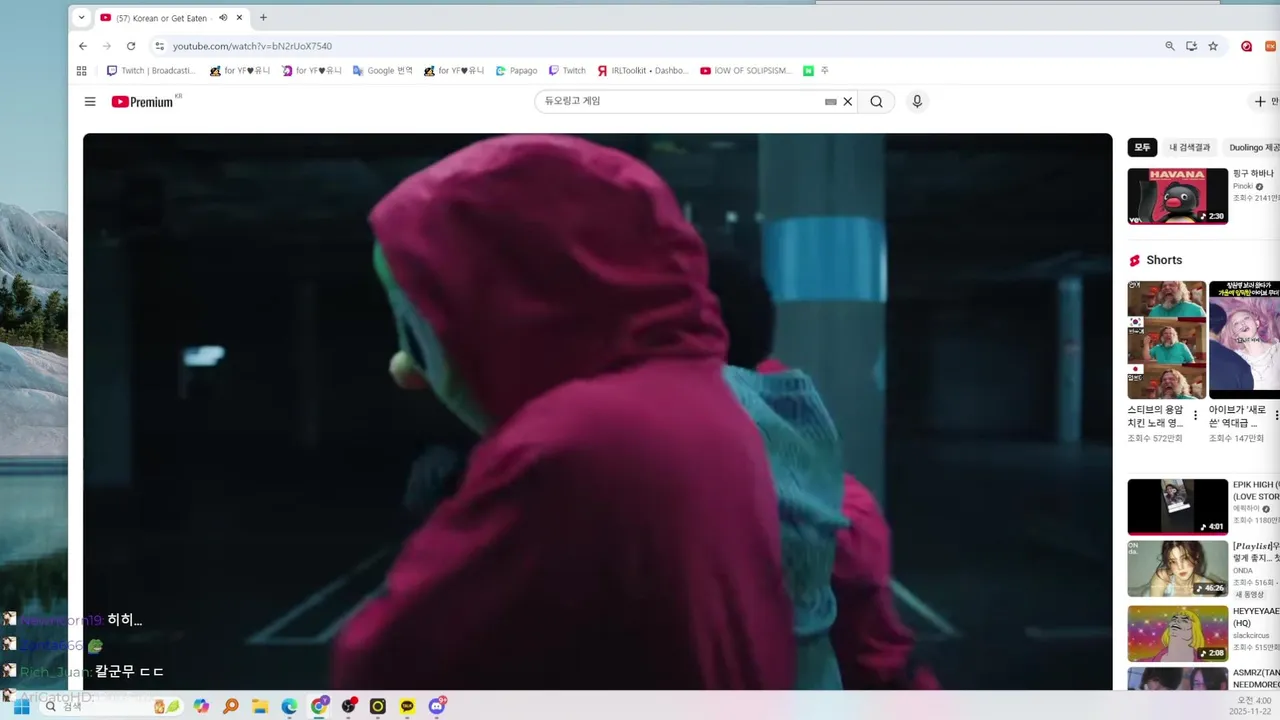Open Copilot from the taskbar
Image resolution: width=1280 pixels, height=720 pixels.
(x=201, y=706)
